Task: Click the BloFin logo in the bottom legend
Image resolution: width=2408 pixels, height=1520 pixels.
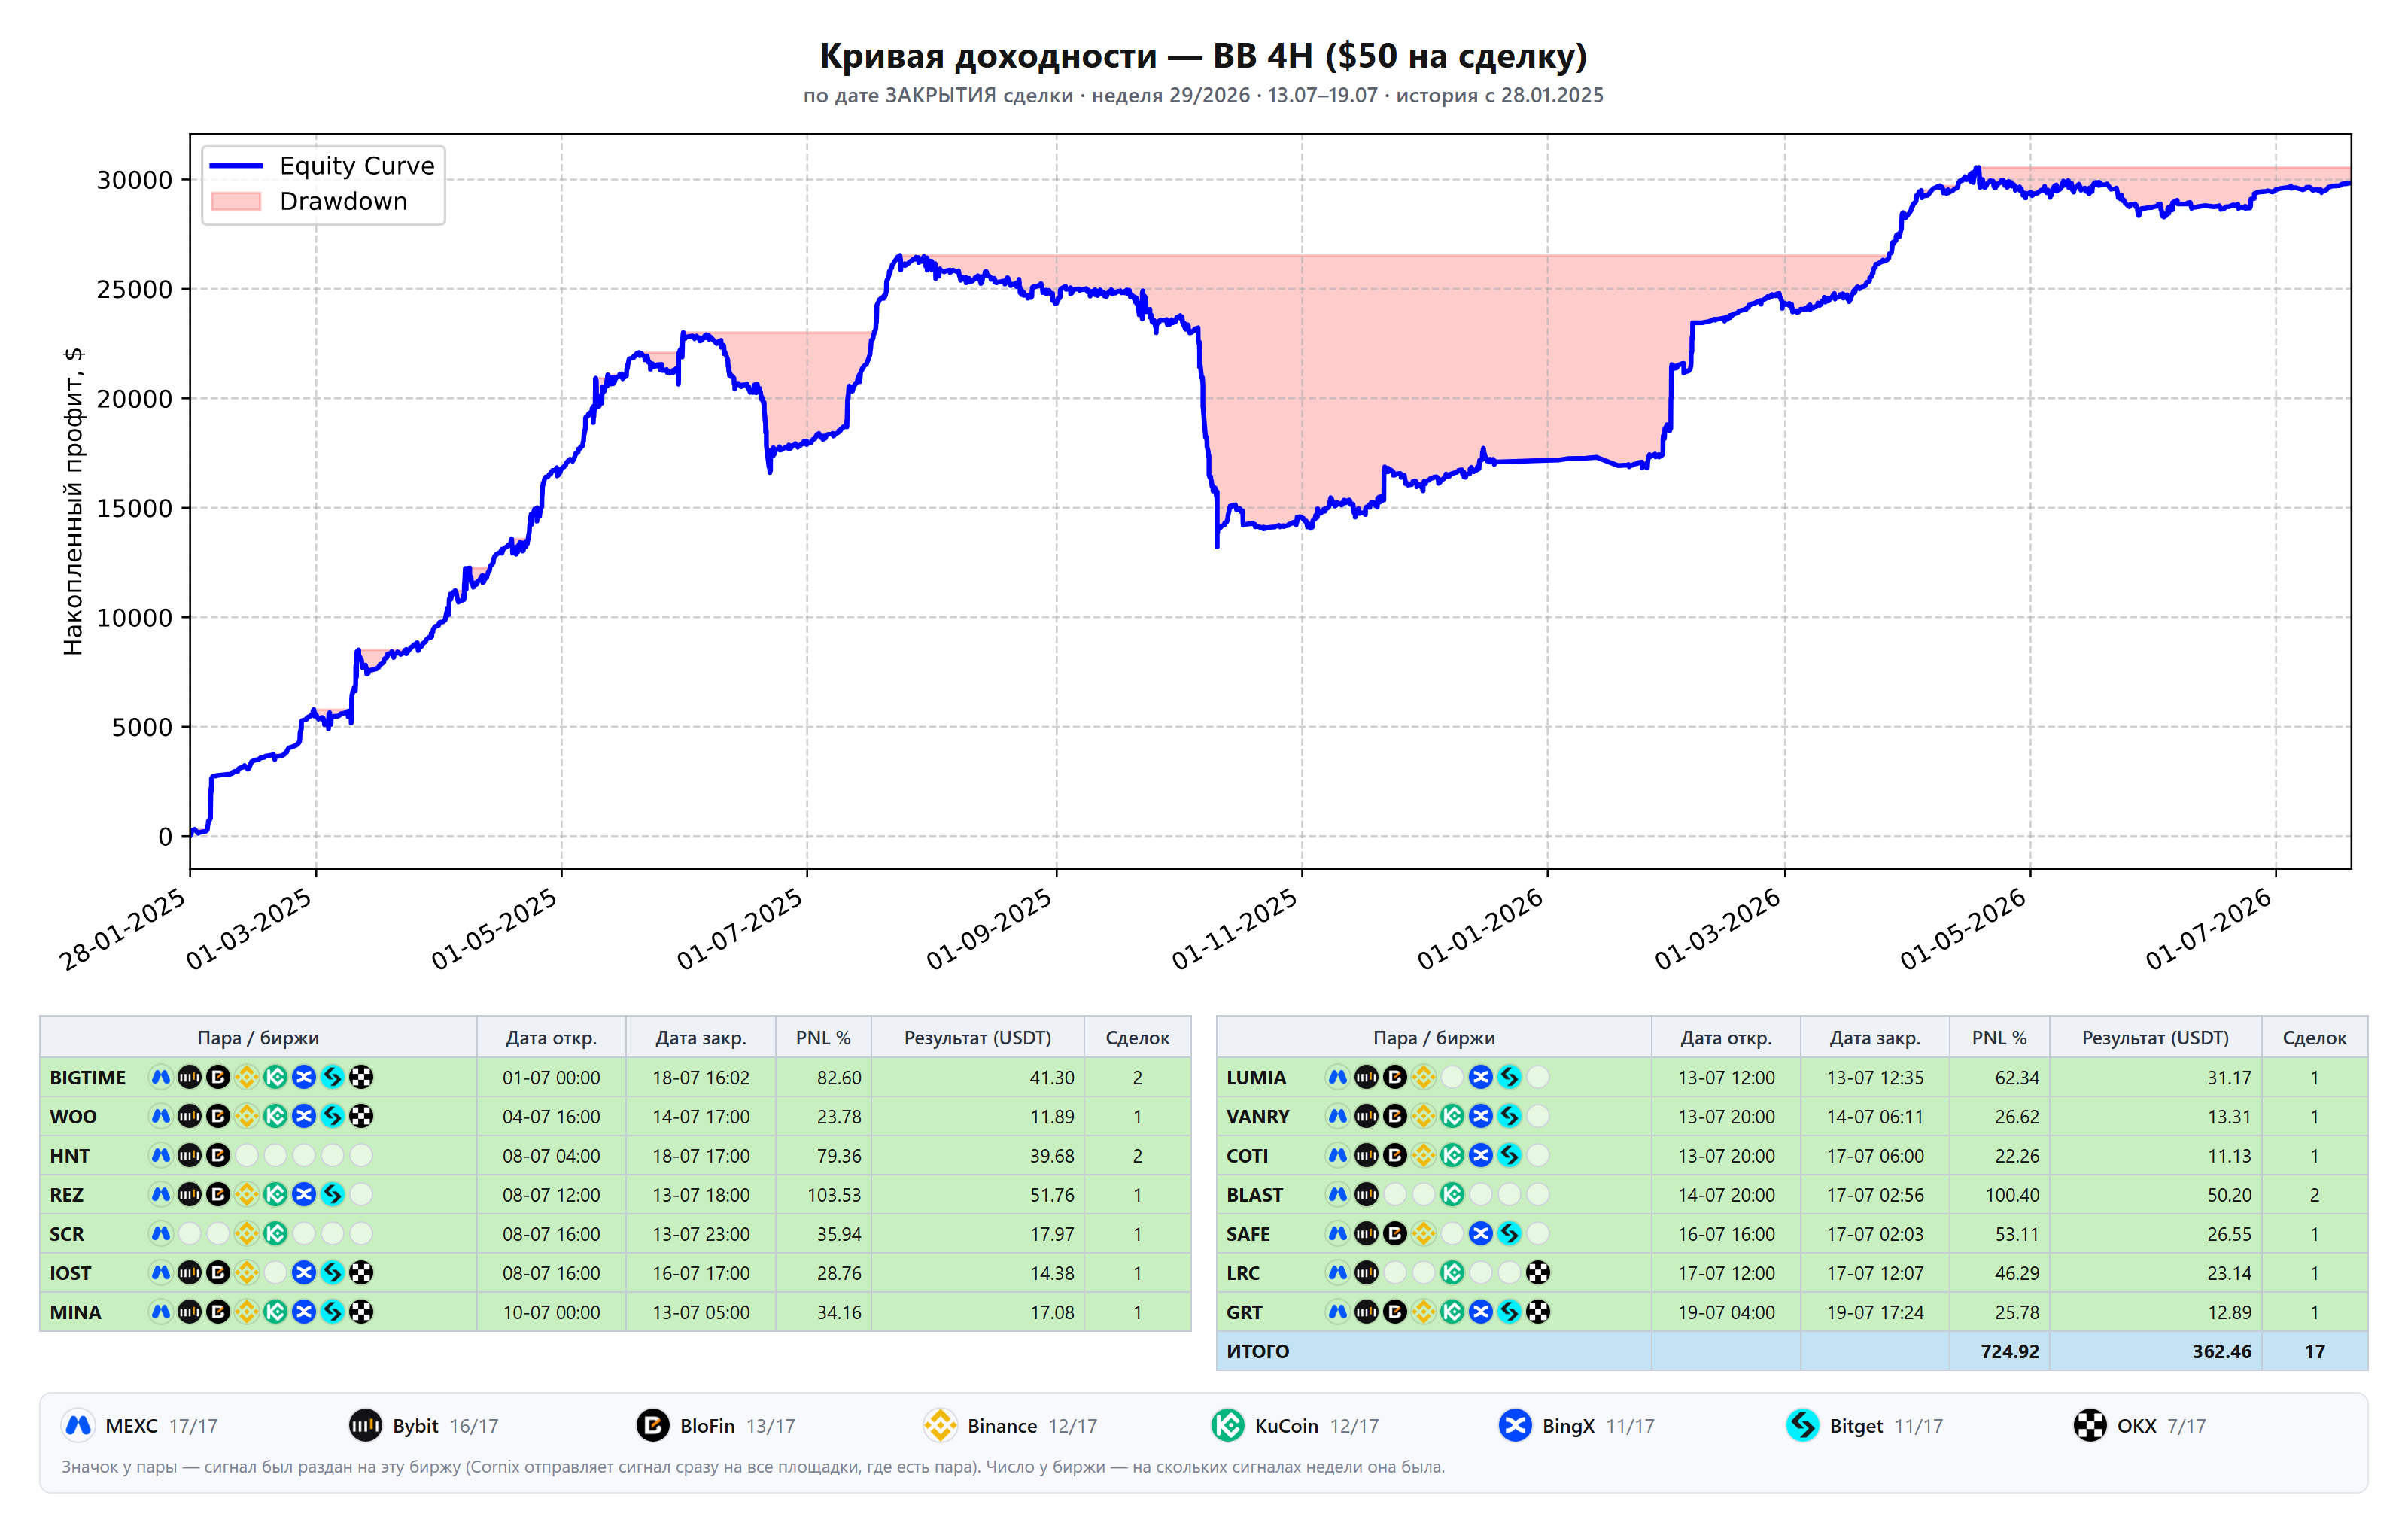Action: (x=653, y=1425)
